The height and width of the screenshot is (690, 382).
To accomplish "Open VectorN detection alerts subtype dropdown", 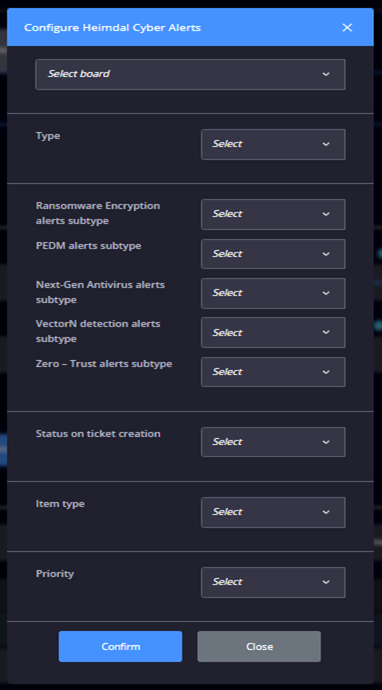I will click(273, 333).
